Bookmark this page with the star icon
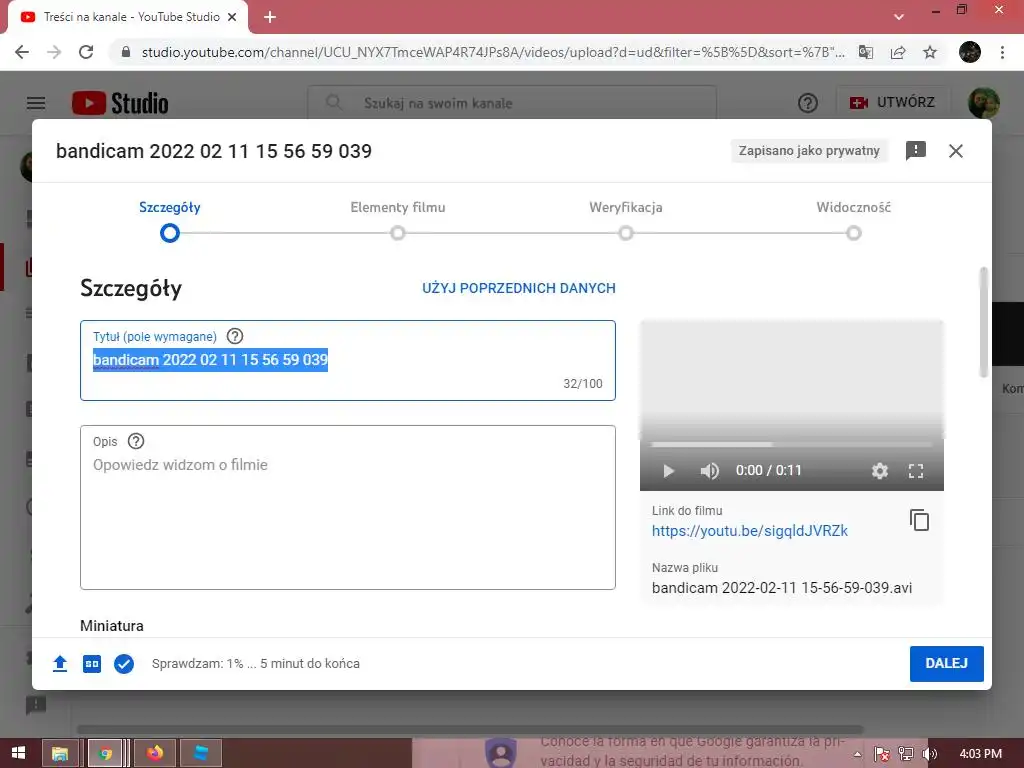Screen dimensions: 1024x768 click(930, 52)
